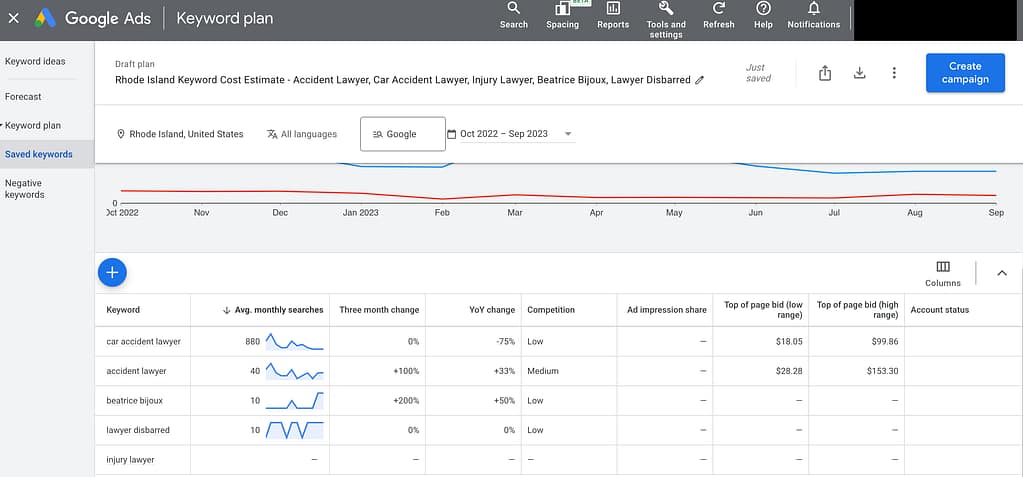
Task: Open the Help menu
Action: click(x=763, y=16)
